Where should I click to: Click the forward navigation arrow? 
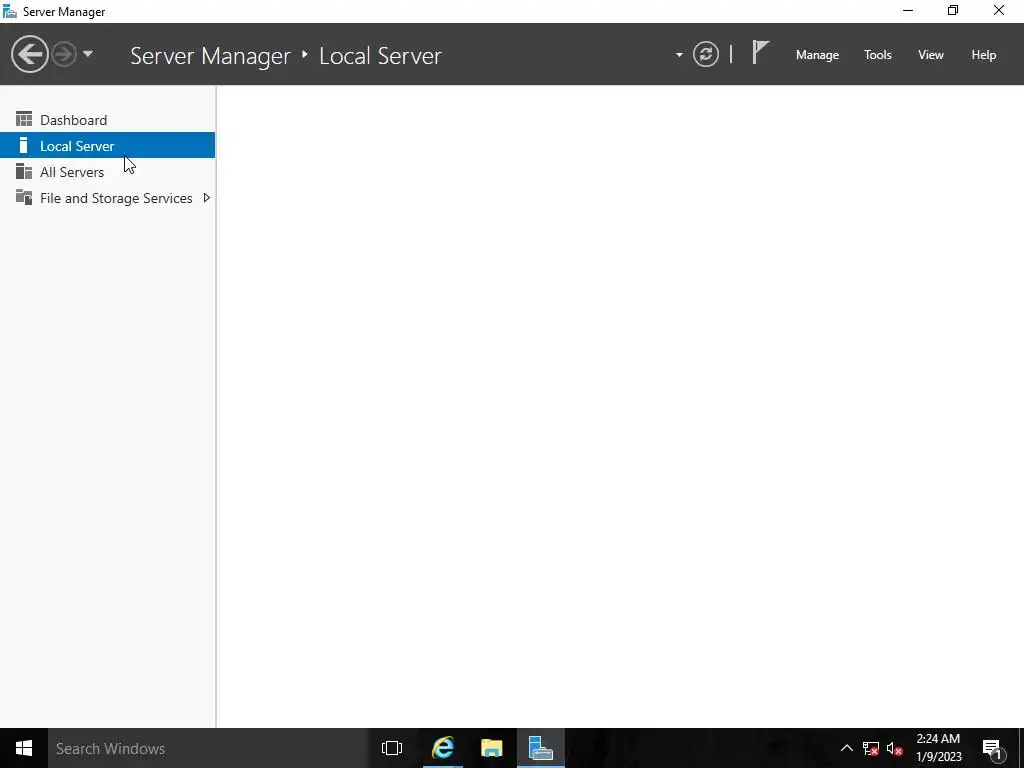point(64,54)
